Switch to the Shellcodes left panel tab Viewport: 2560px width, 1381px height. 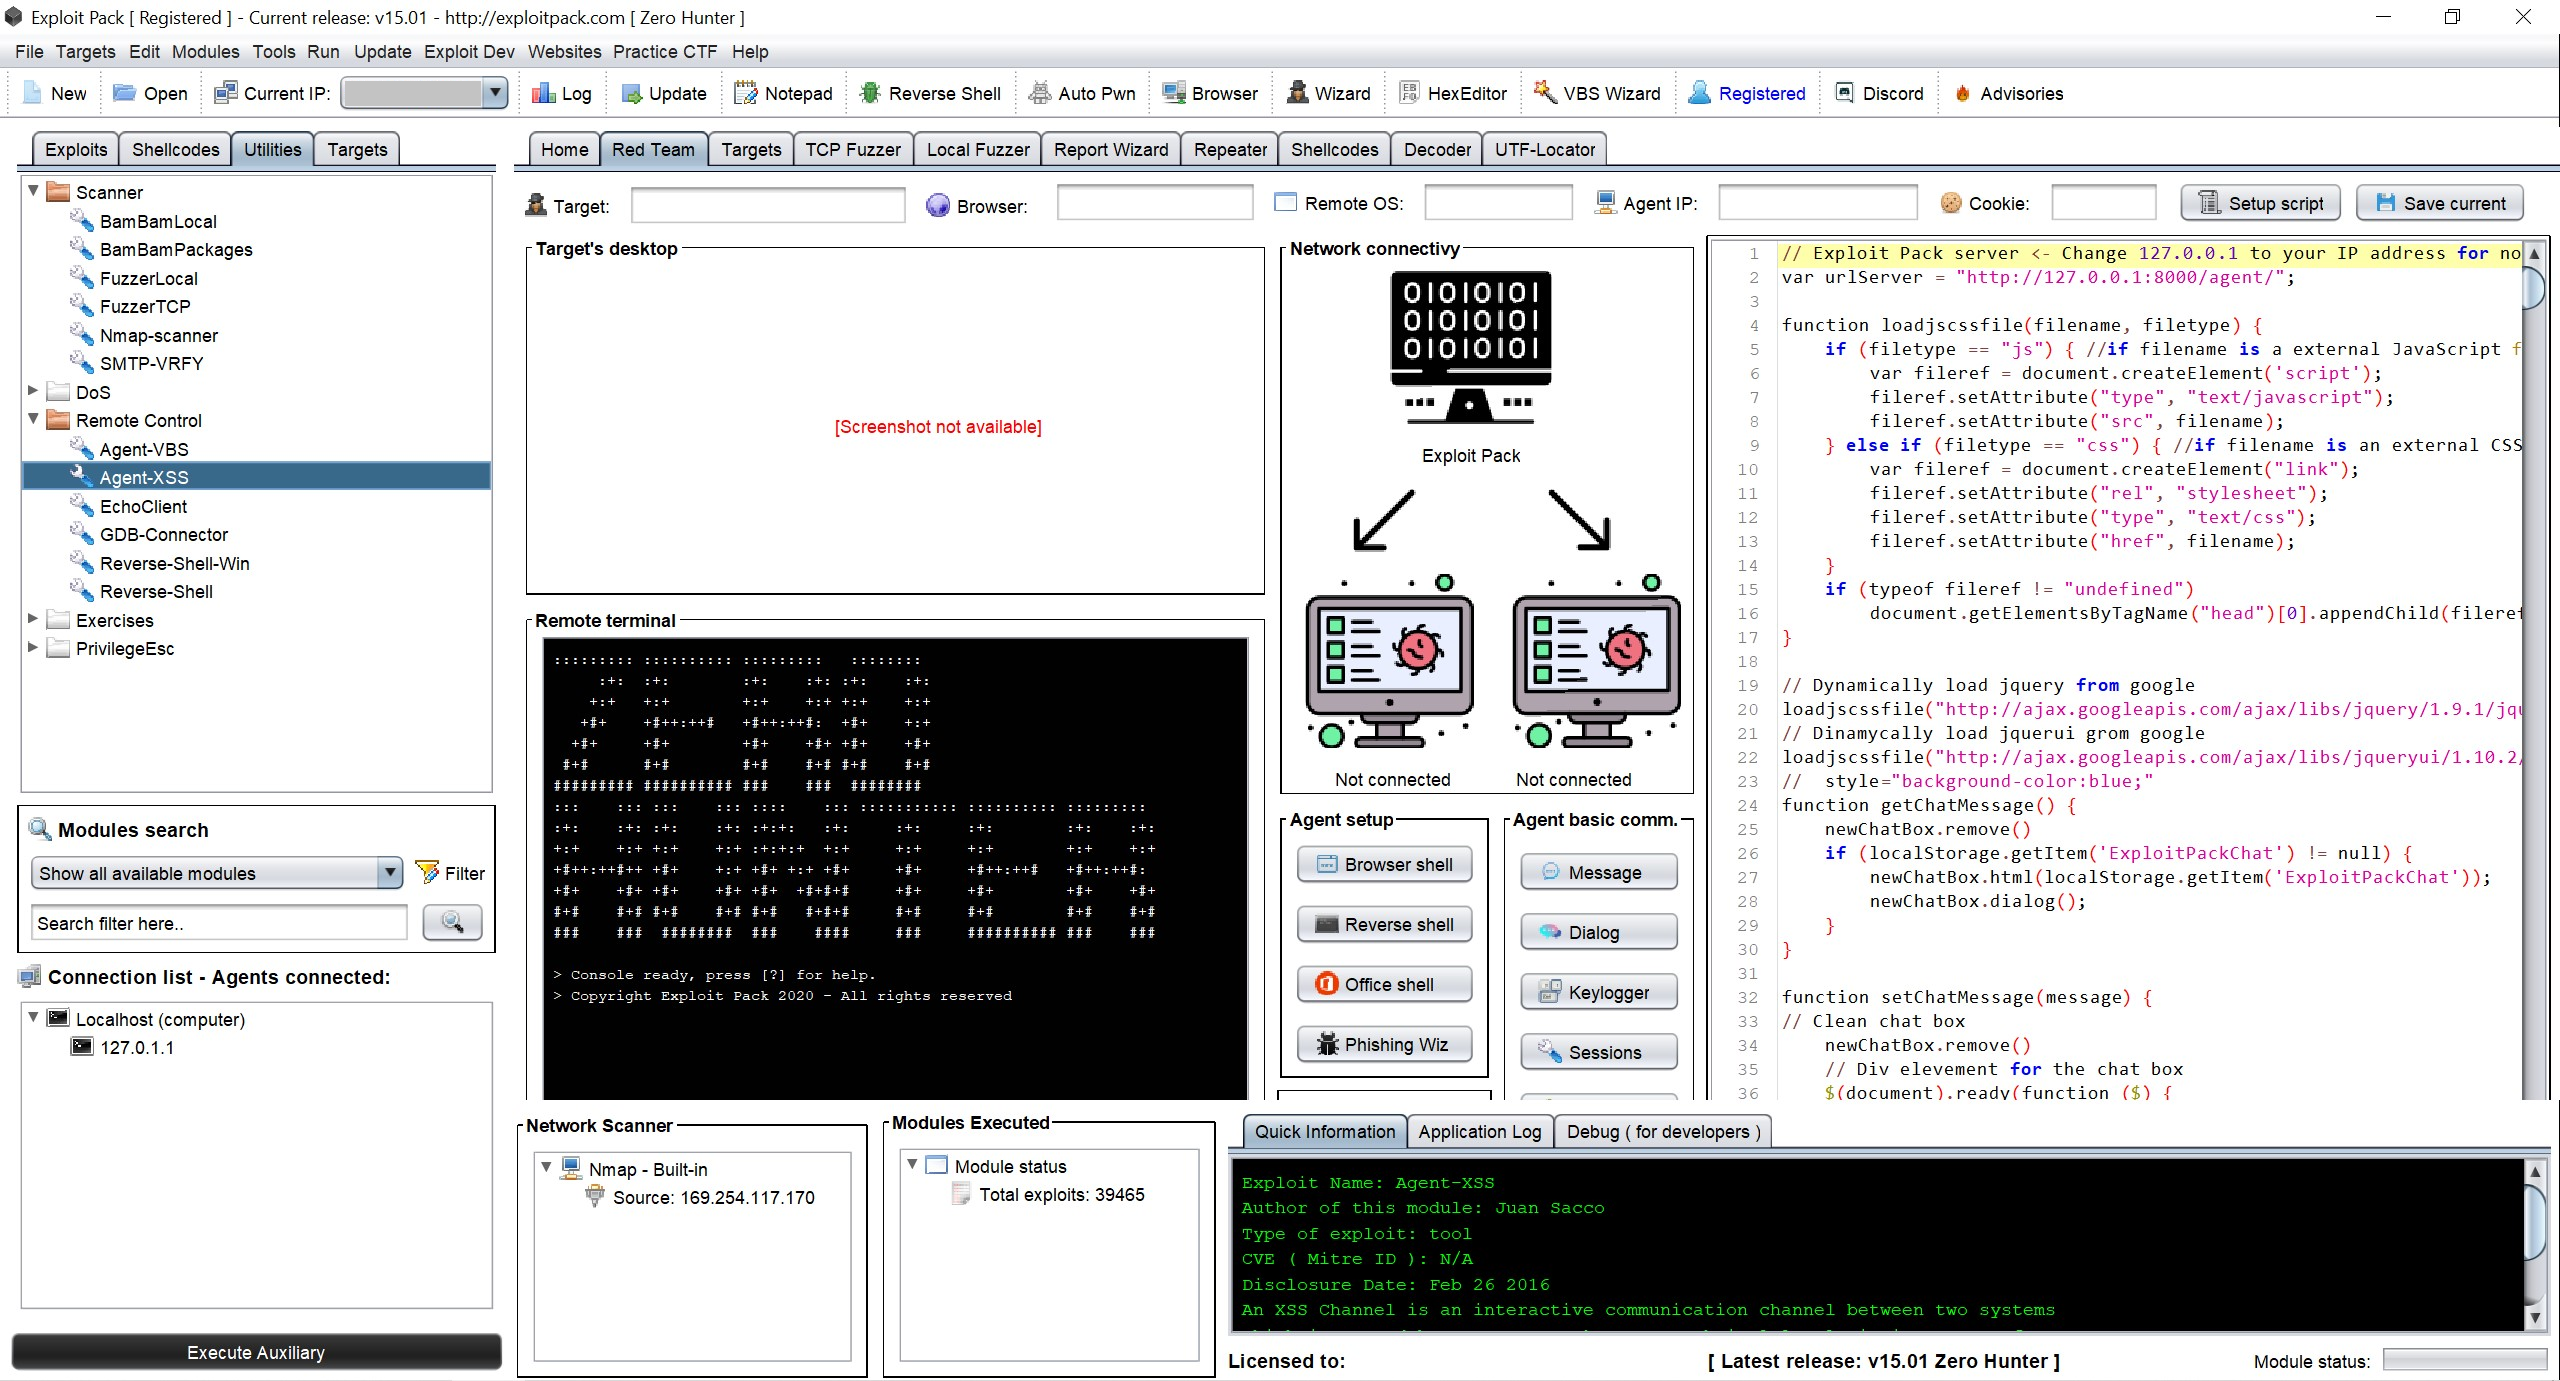tap(175, 149)
